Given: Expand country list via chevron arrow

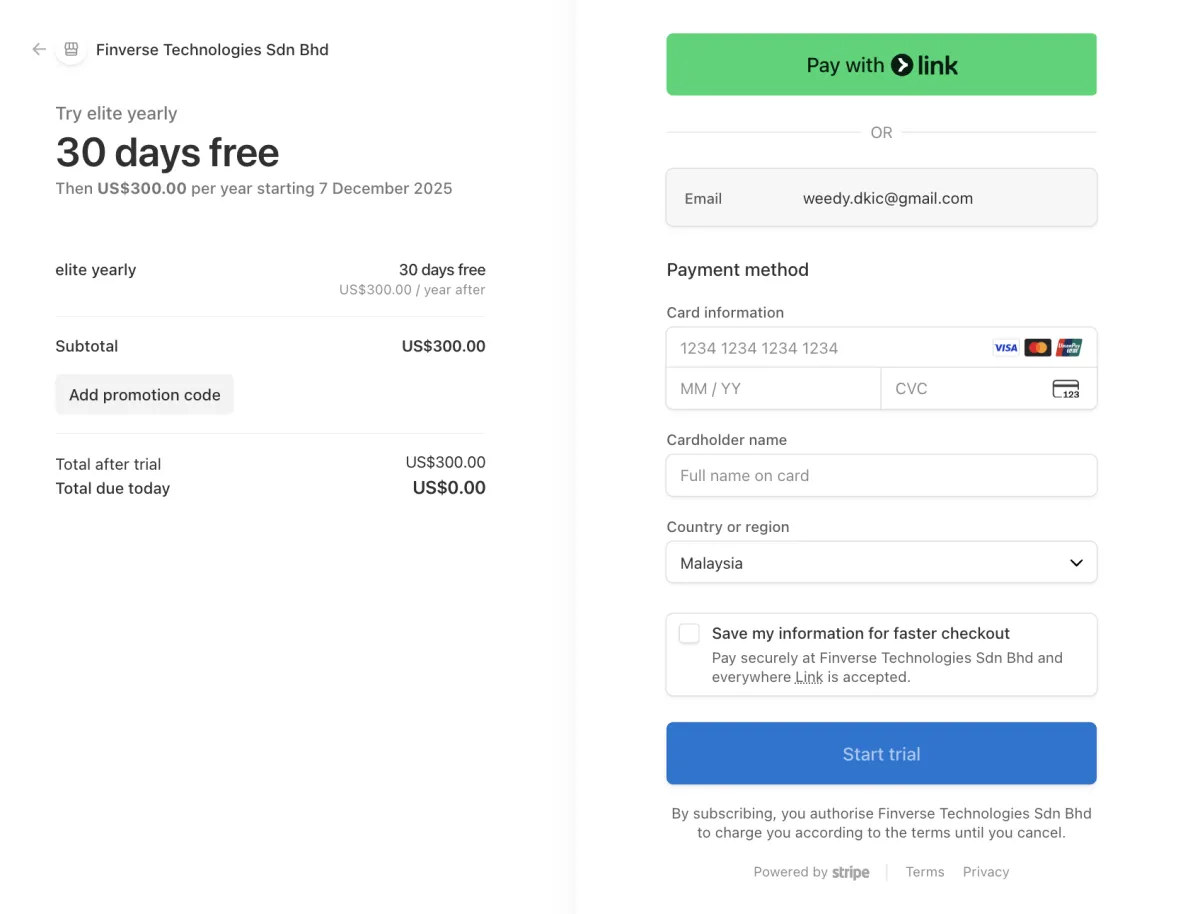Looking at the screenshot, I should coord(1076,563).
